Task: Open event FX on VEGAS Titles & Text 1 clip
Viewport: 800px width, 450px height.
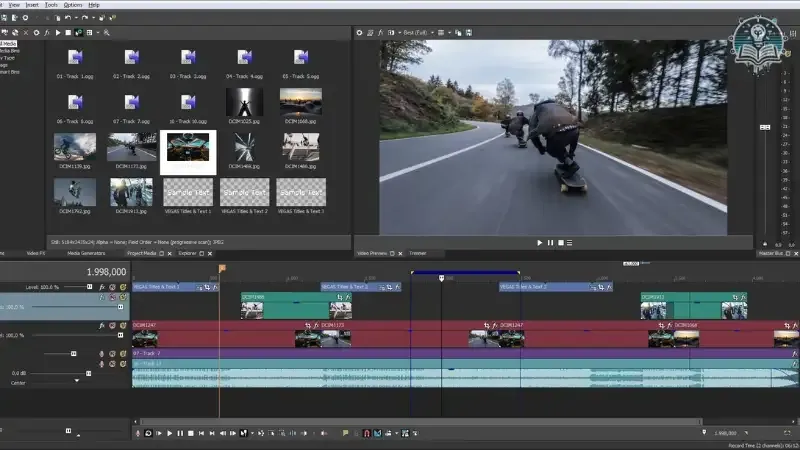Action: (x=215, y=287)
